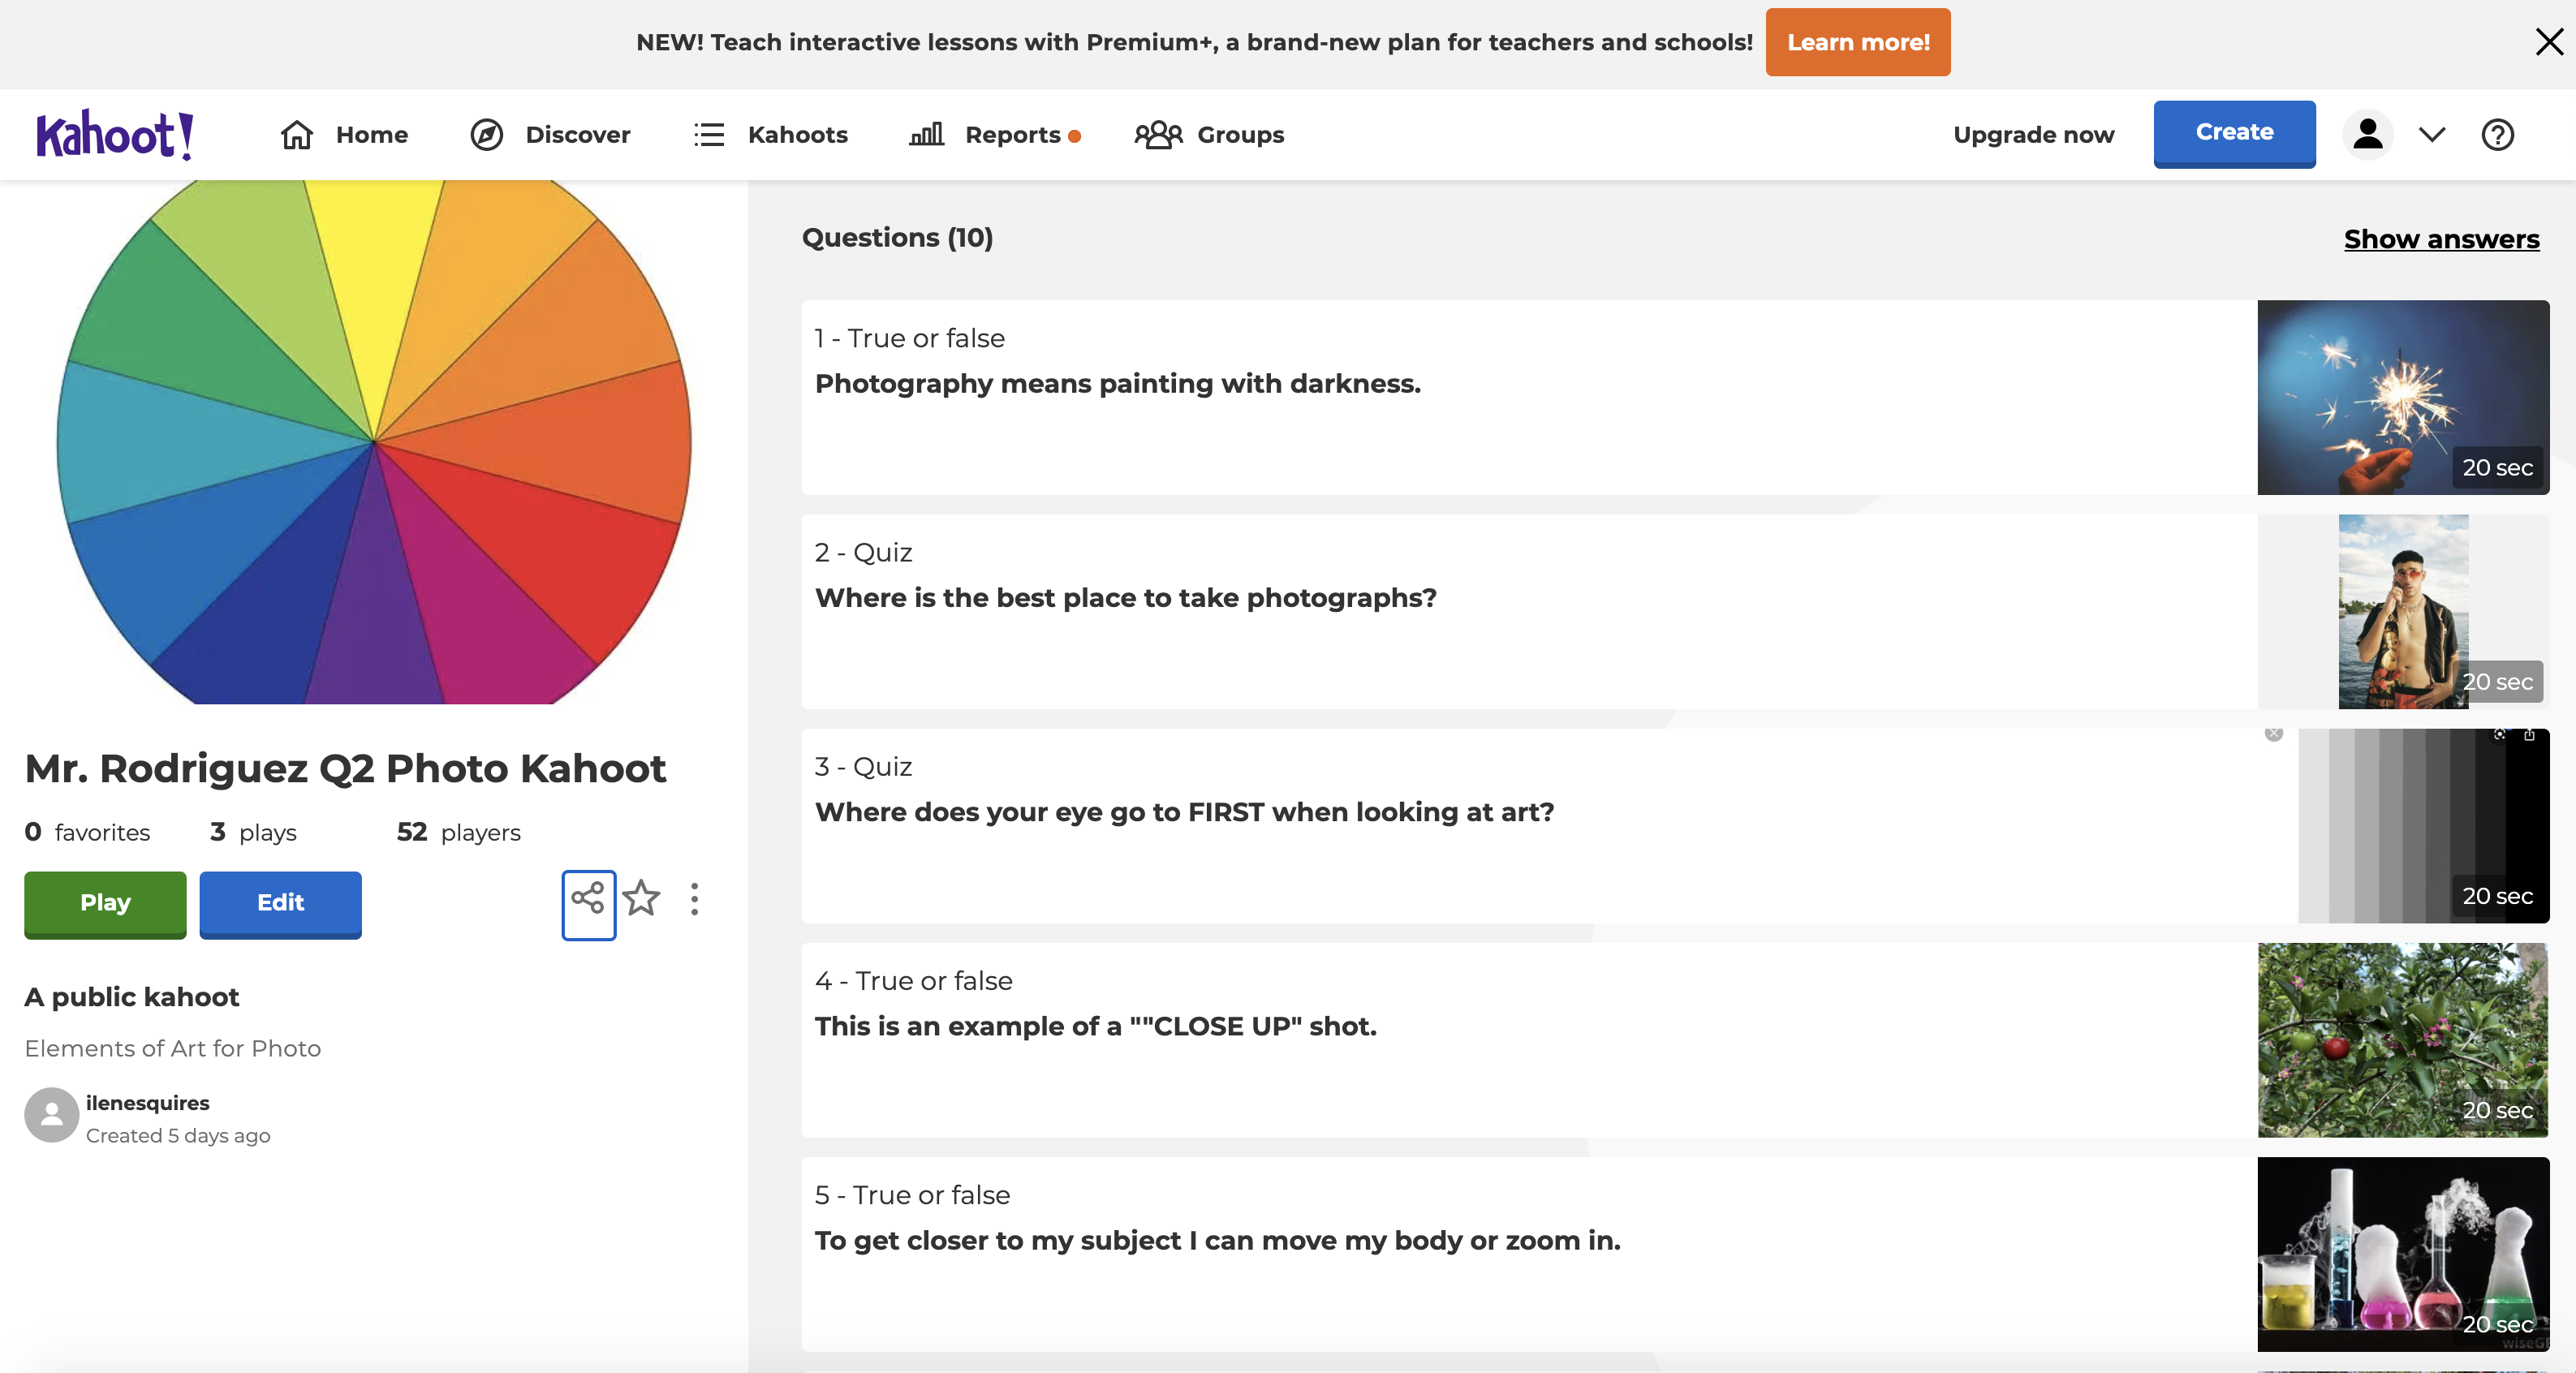Go to Home in navigation

pos(345,134)
